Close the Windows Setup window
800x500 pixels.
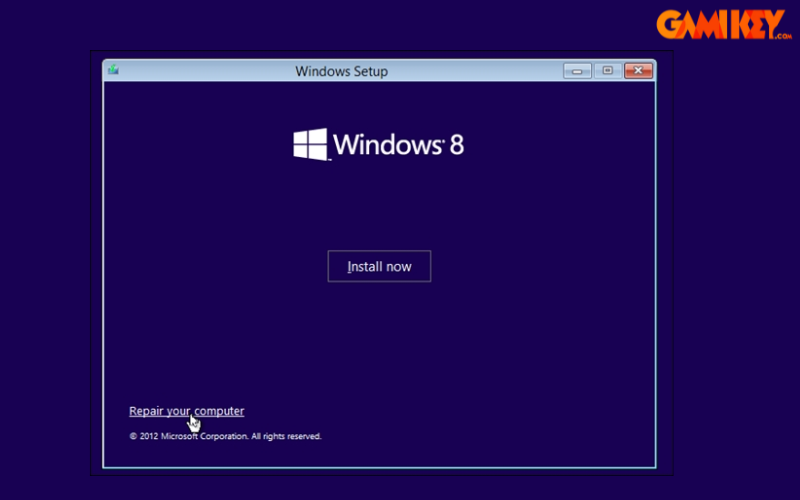click(638, 71)
